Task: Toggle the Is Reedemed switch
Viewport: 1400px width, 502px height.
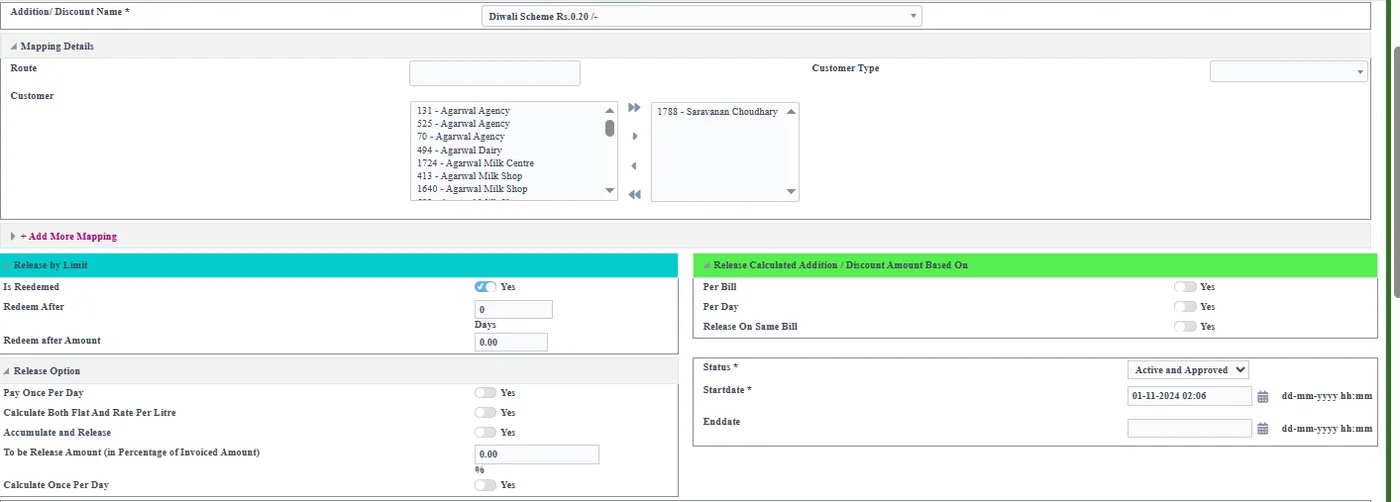Action: point(485,287)
